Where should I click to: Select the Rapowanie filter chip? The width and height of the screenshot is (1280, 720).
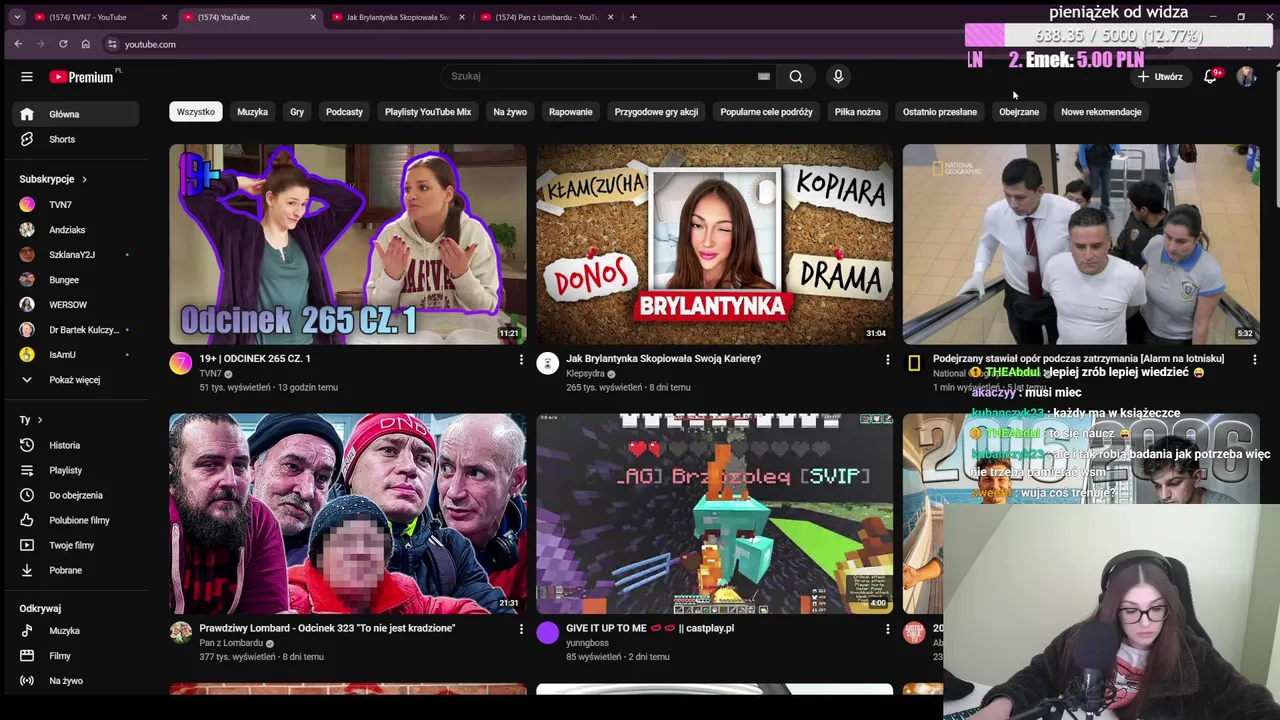[x=571, y=112]
